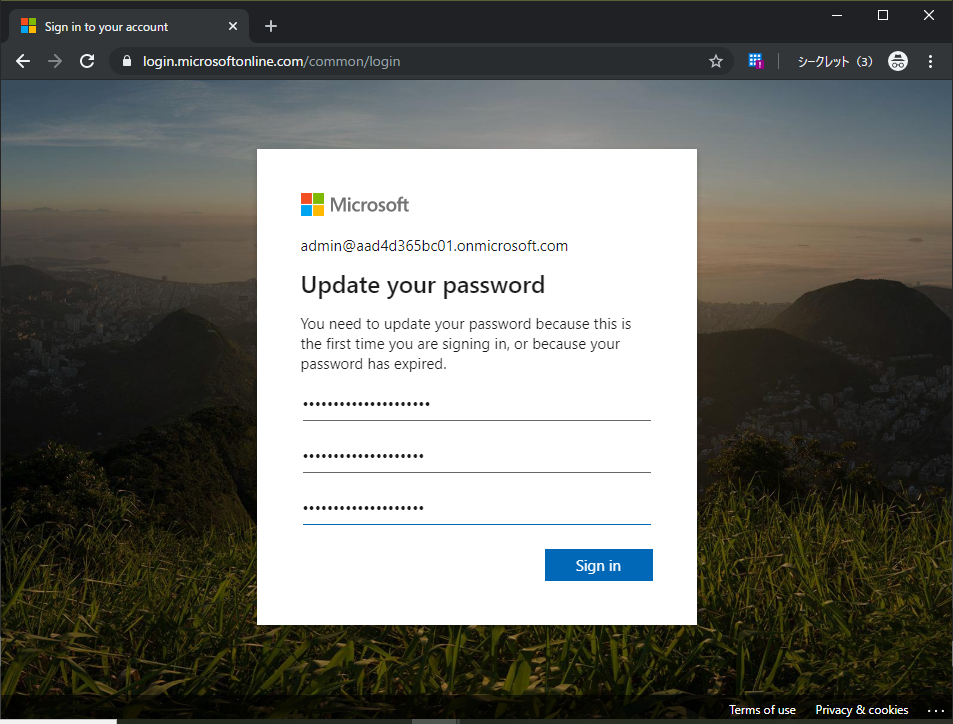The image size is (953, 724).
Task: Click the シークレット (3) incognito label
Action: (x=834, y=61)
